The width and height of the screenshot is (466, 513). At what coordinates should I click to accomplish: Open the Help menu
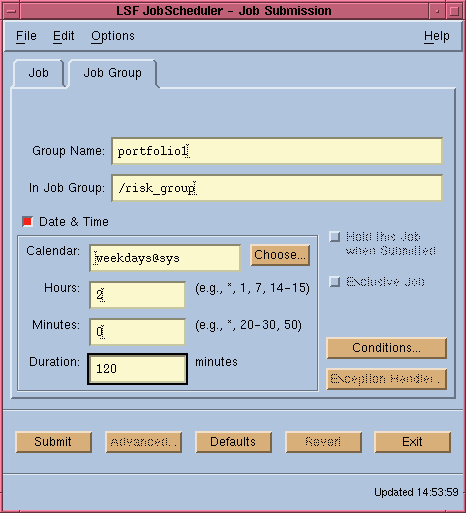click(437, 36)
